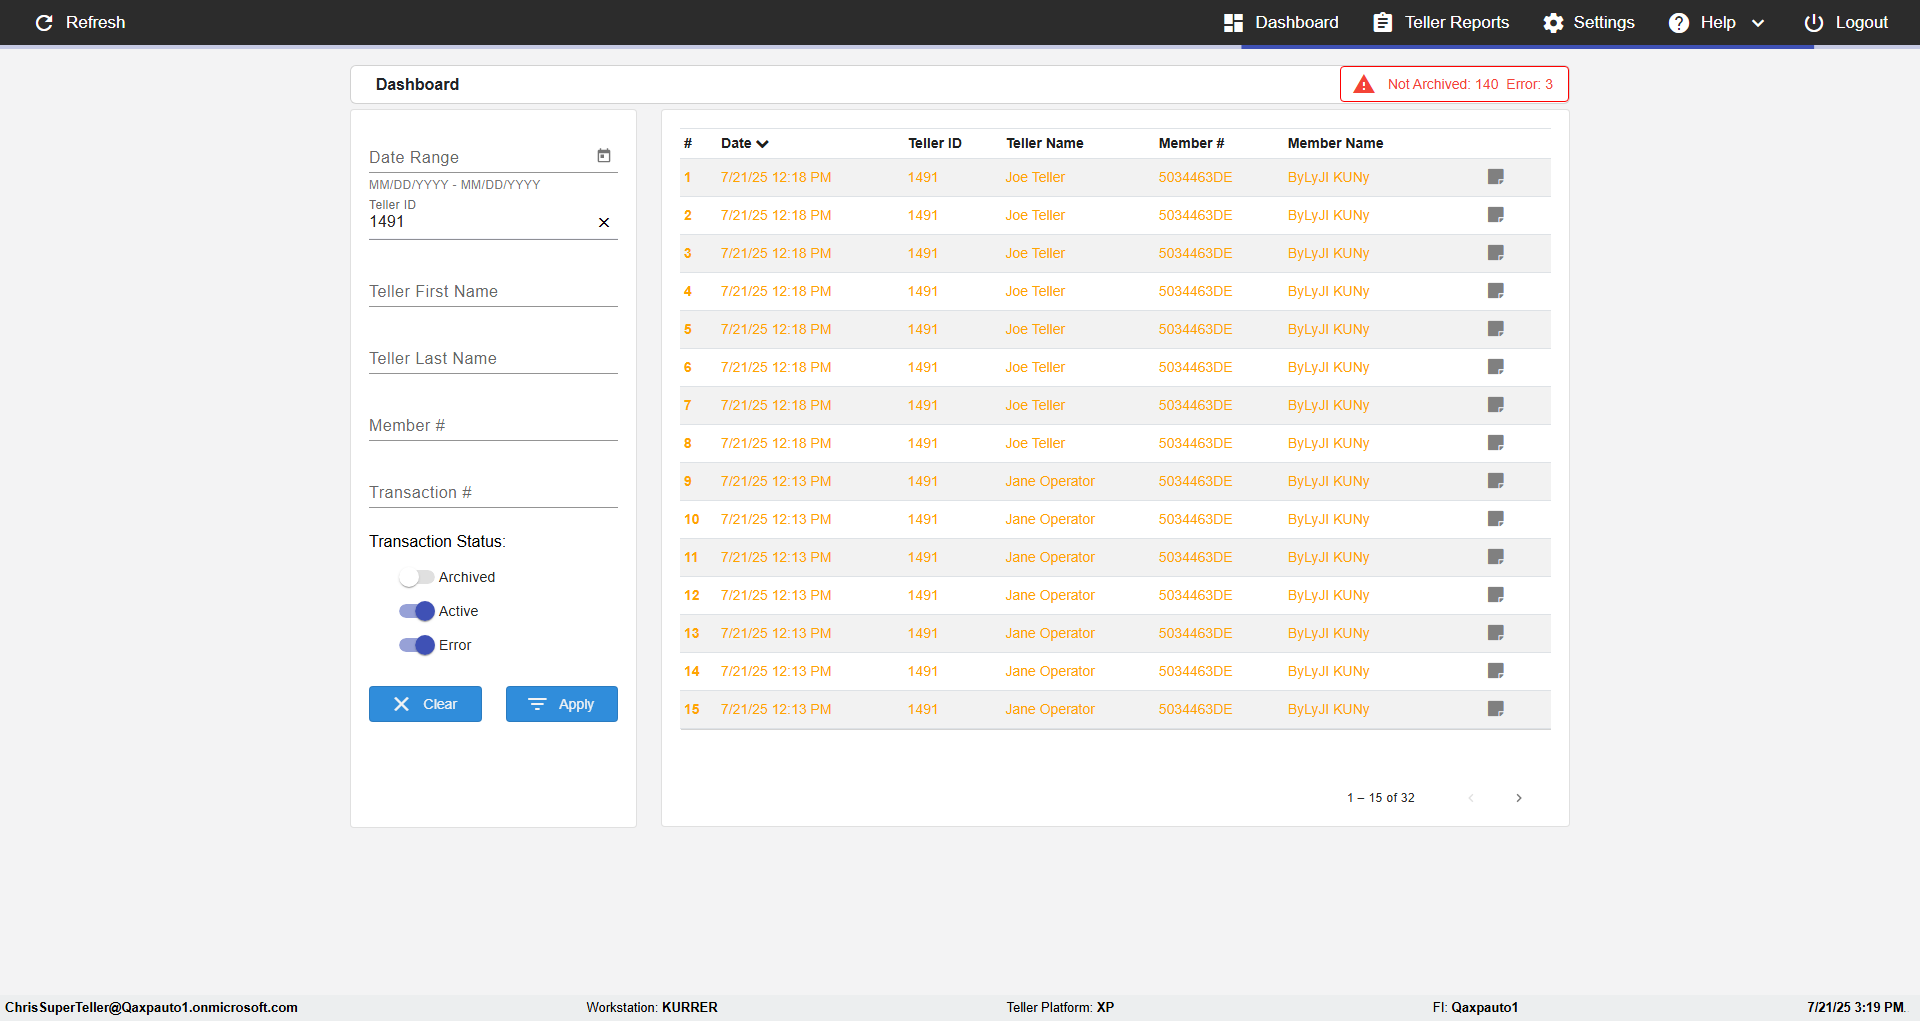Click member name ByLyJl KUNy in row 15

(1328, 709)
